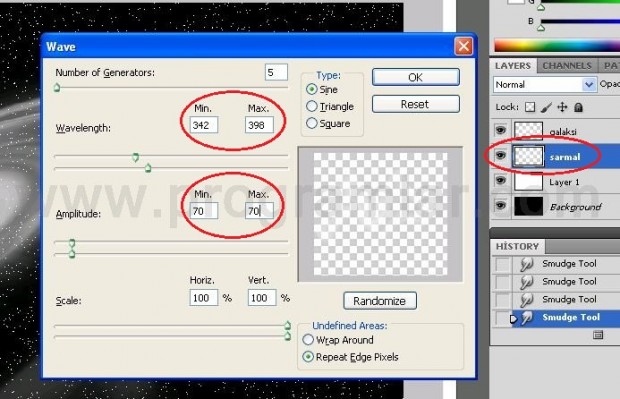Click the color spectrum ramp
620x399 pixels.
pyautogui.click(x=557, y=45)
